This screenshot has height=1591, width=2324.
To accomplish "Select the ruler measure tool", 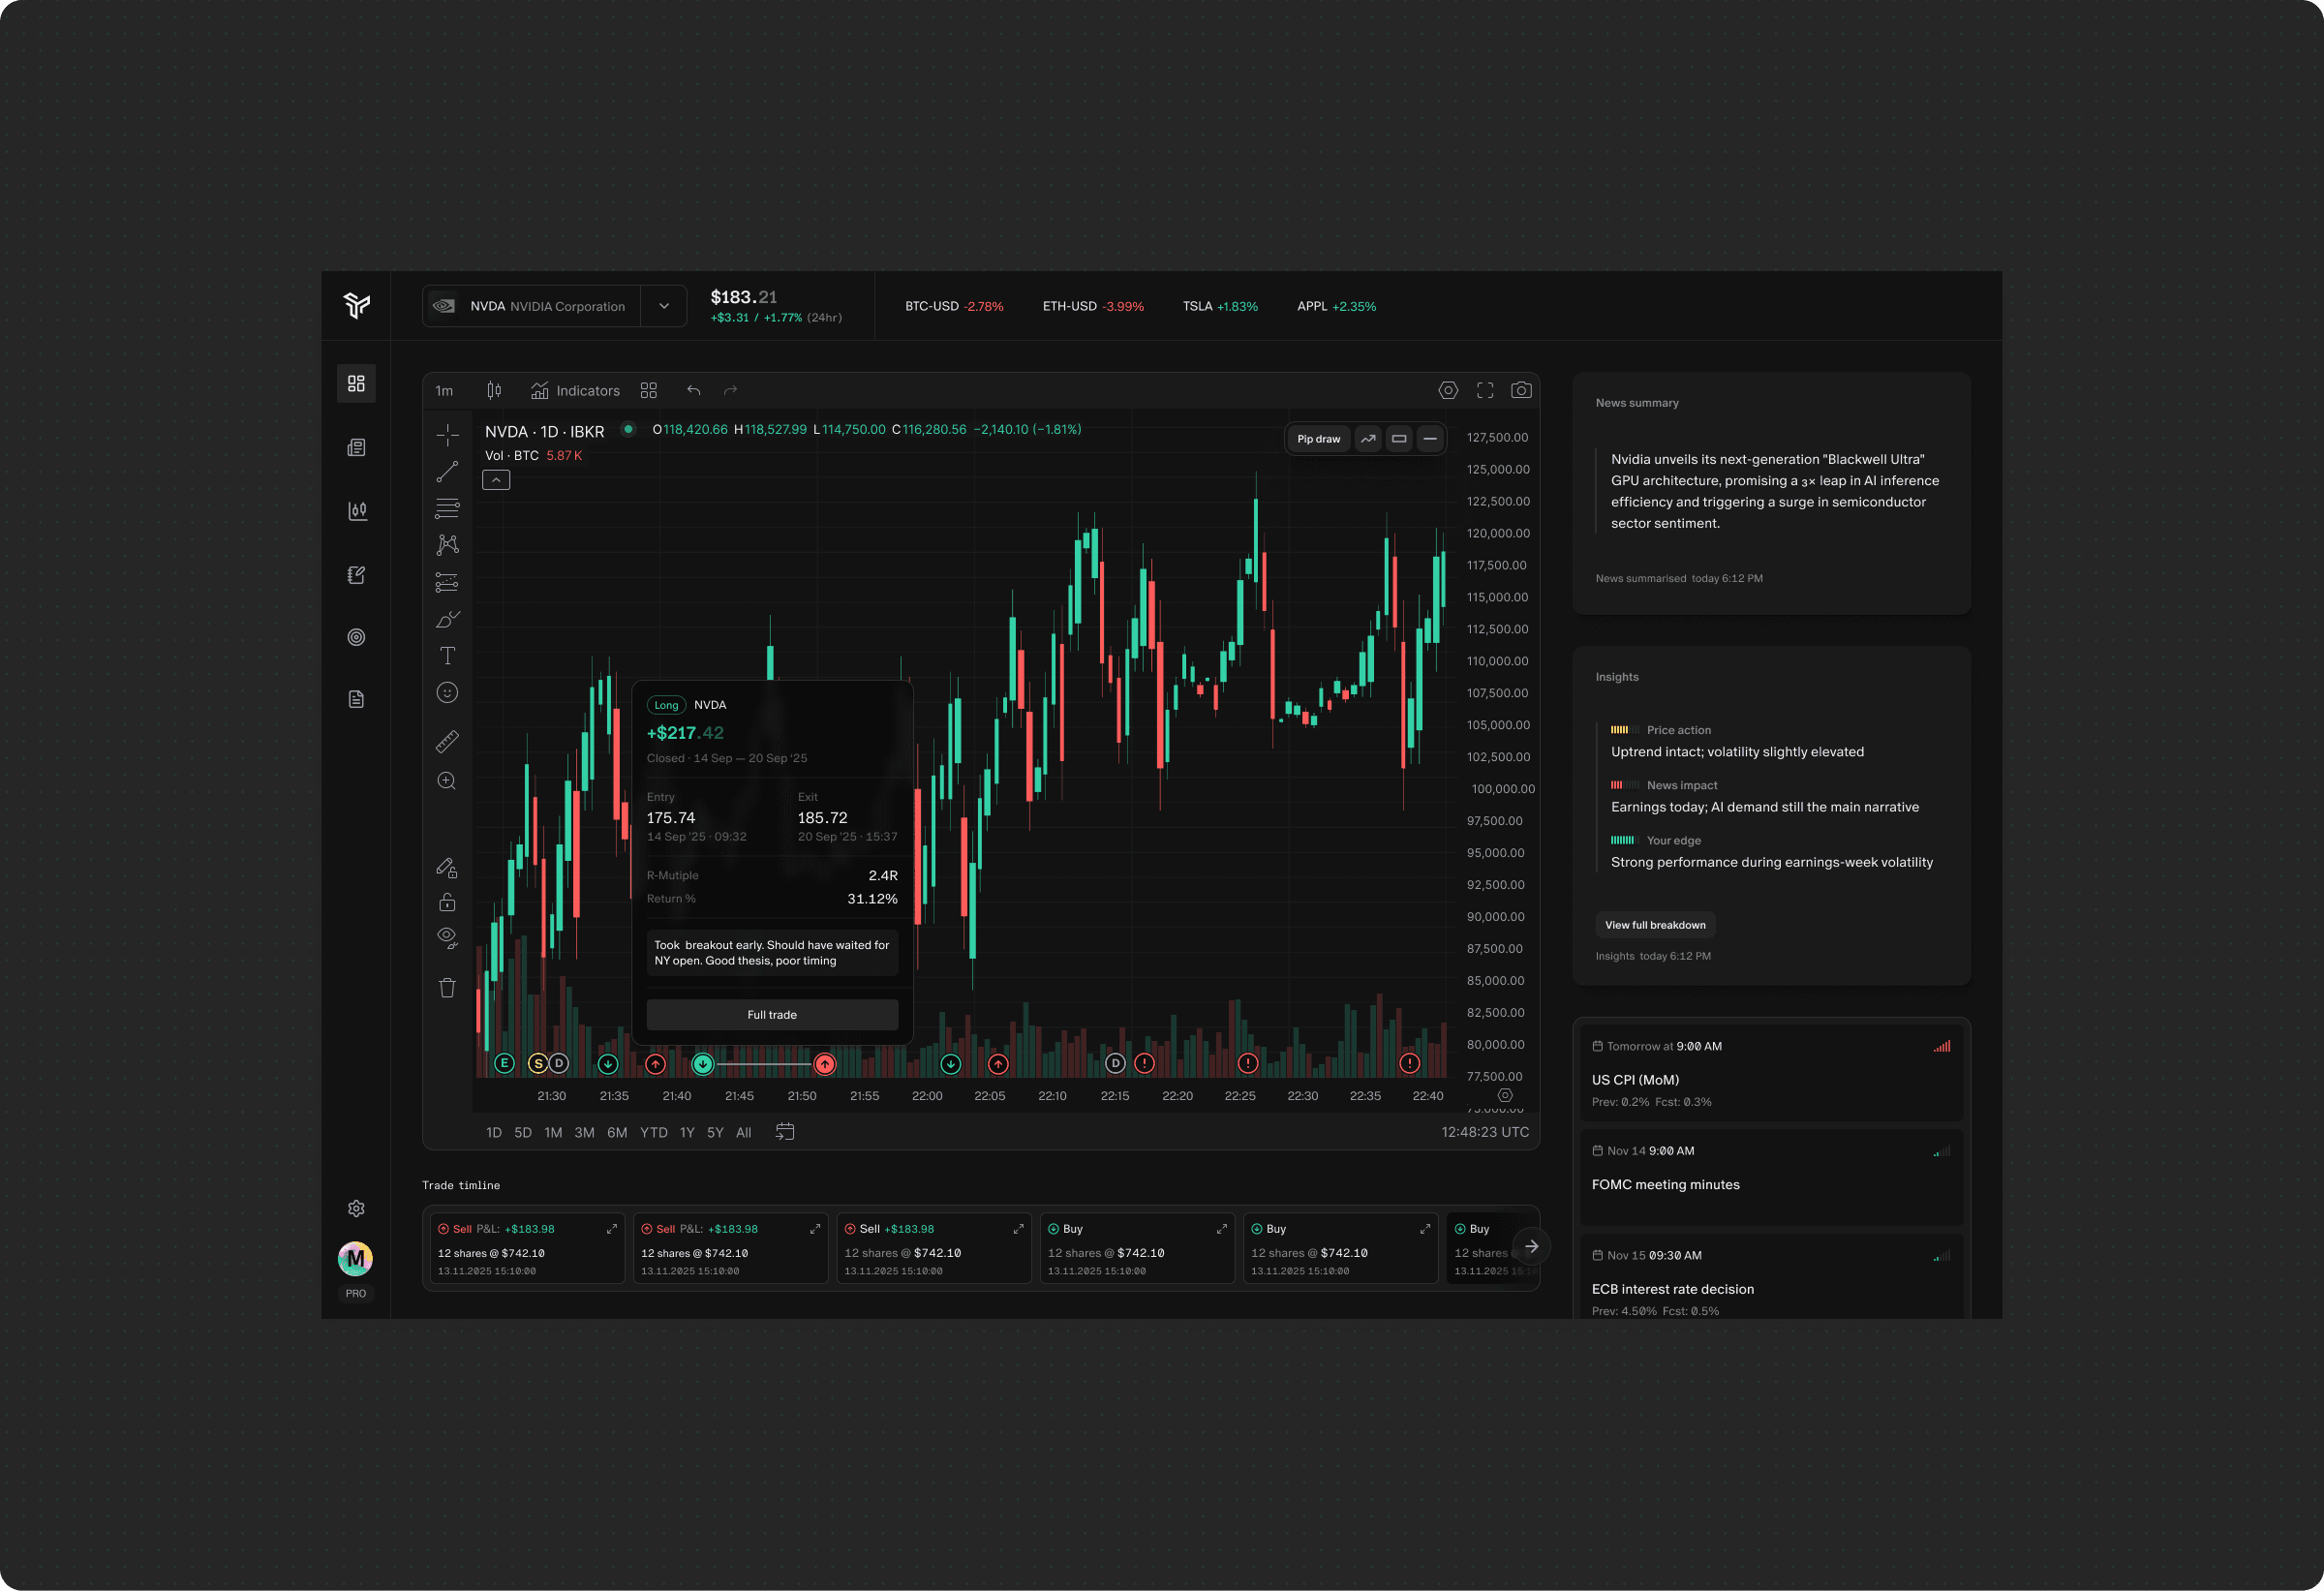I will (x=448, y=741).
